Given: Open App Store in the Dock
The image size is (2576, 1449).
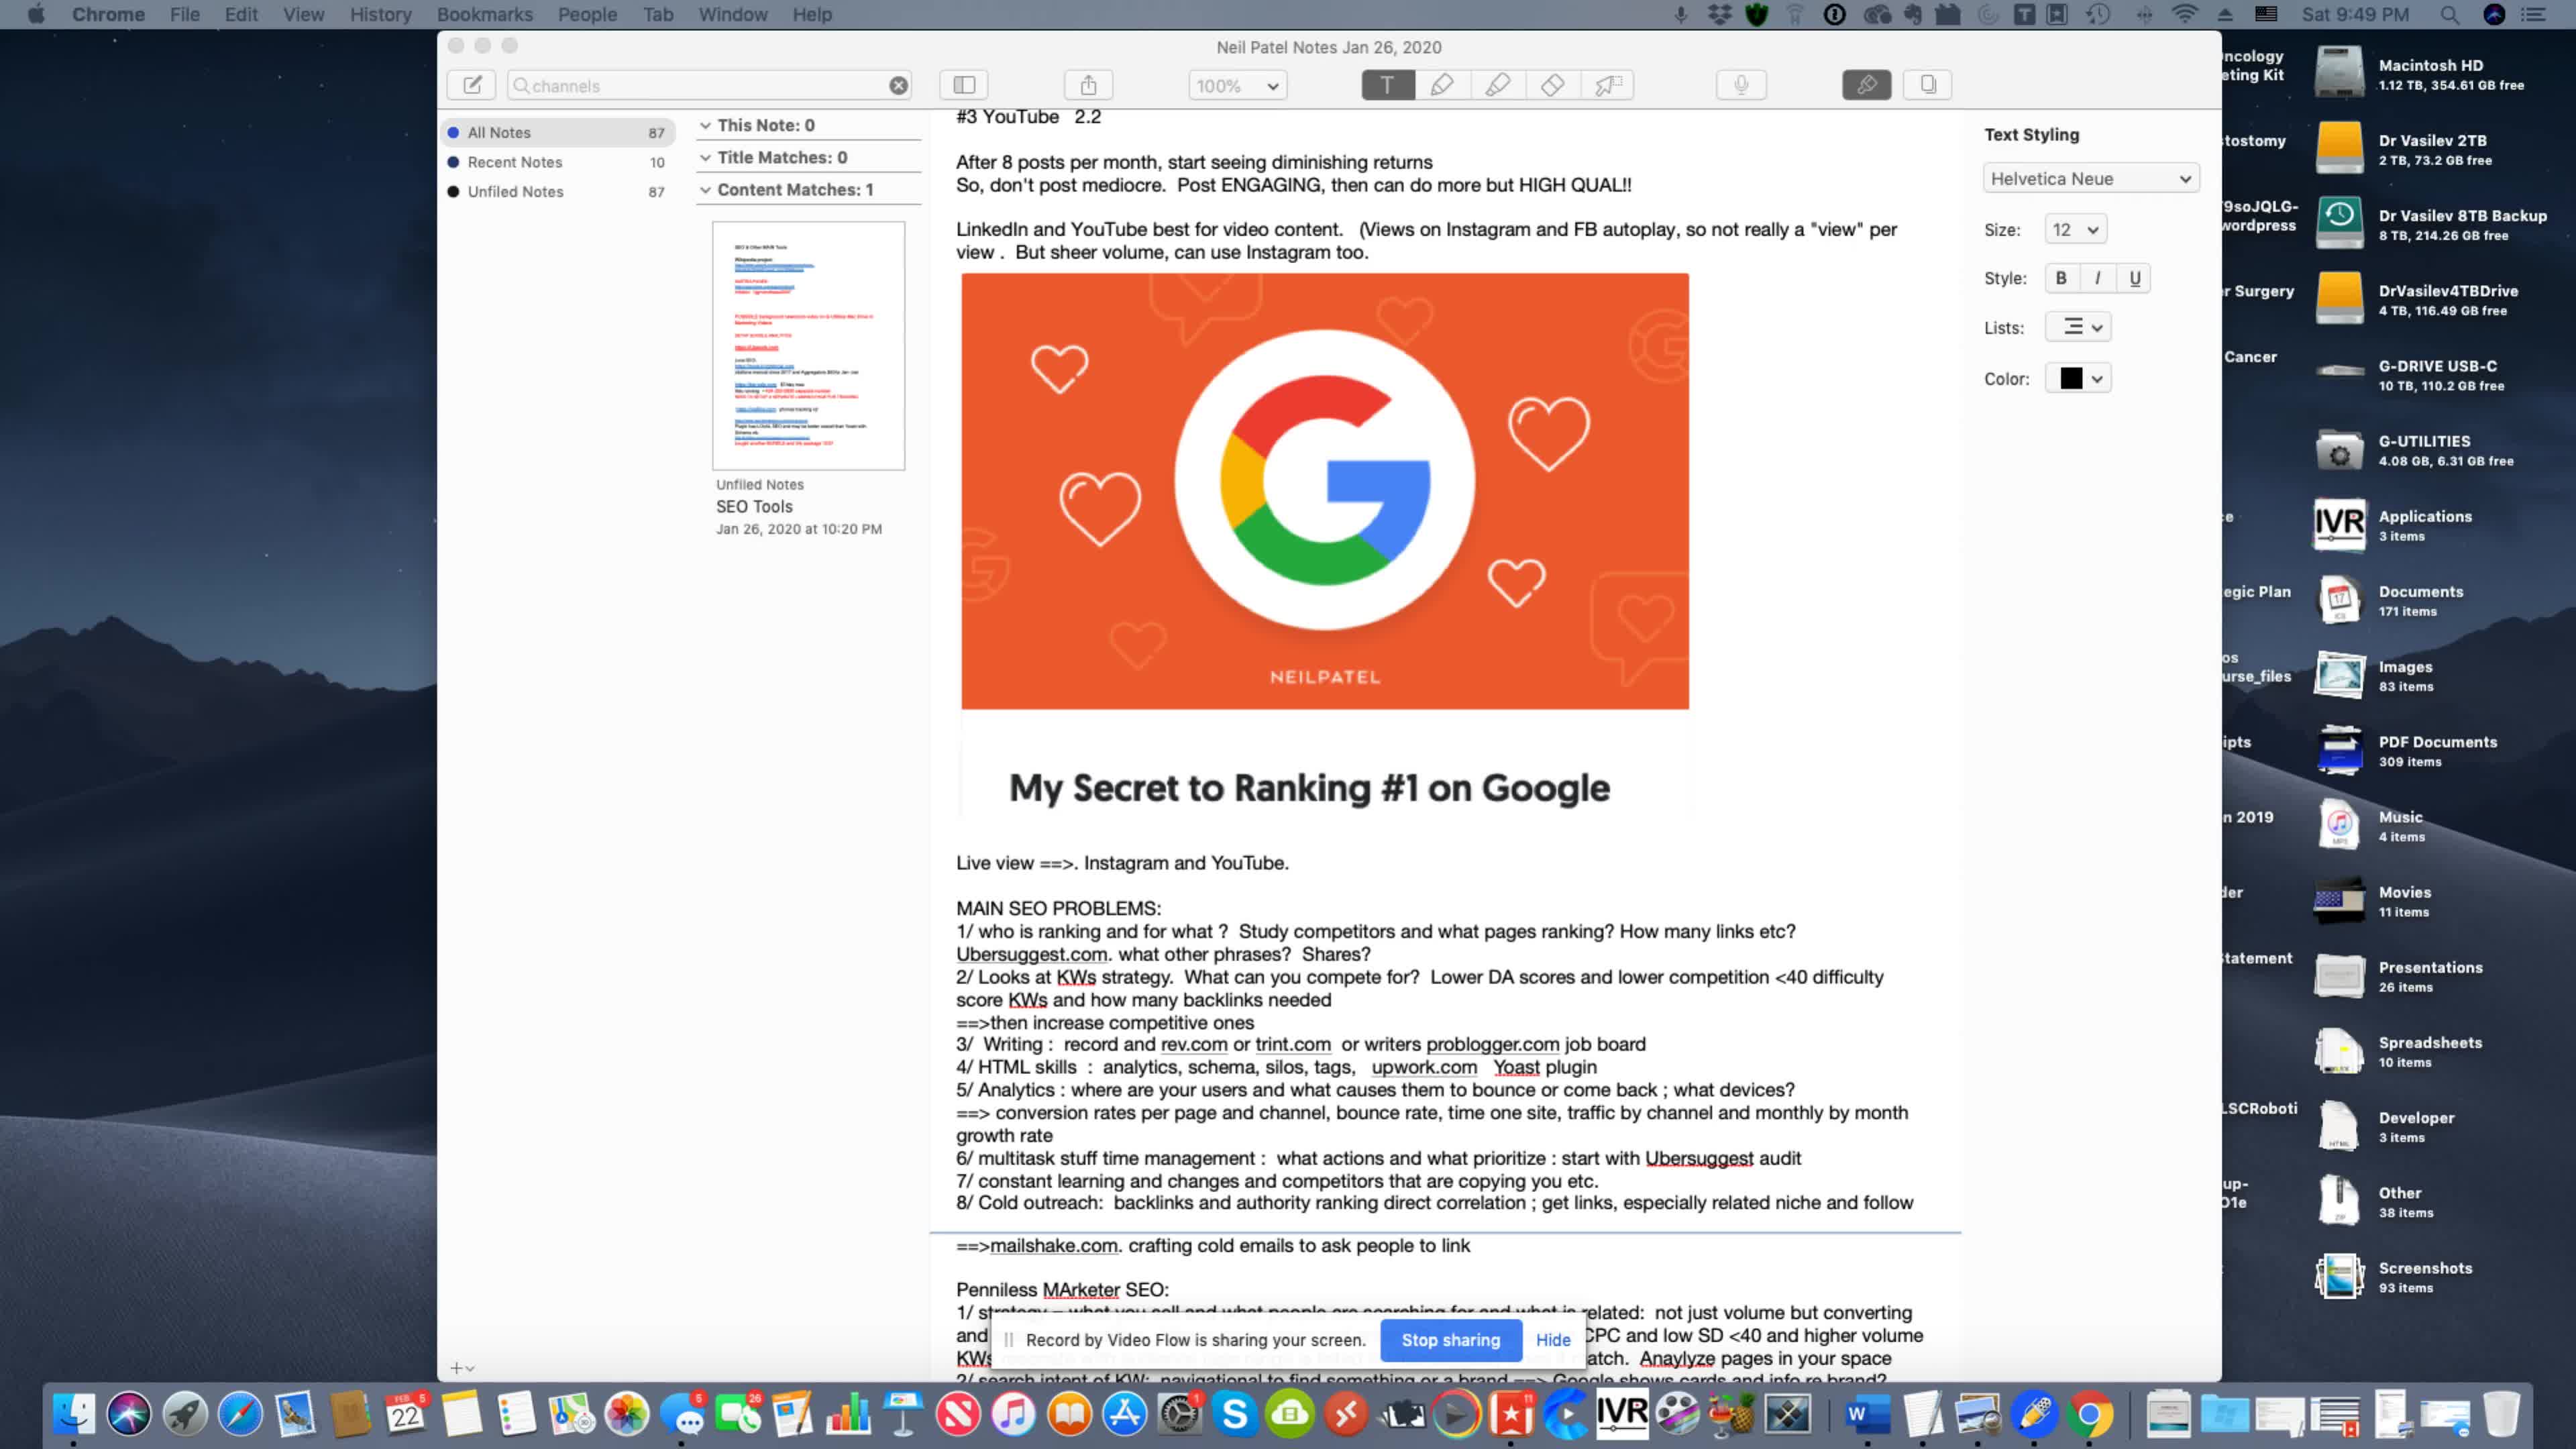Looking at the screenshot, I should coord(1124,1414).
